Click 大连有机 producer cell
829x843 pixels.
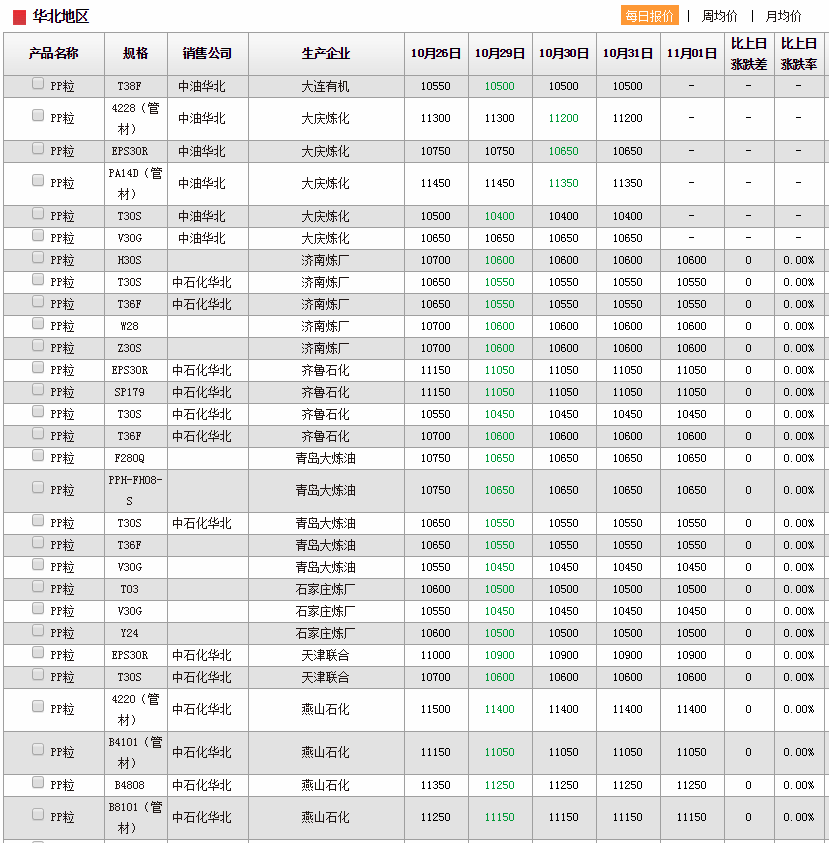(325, 87)
